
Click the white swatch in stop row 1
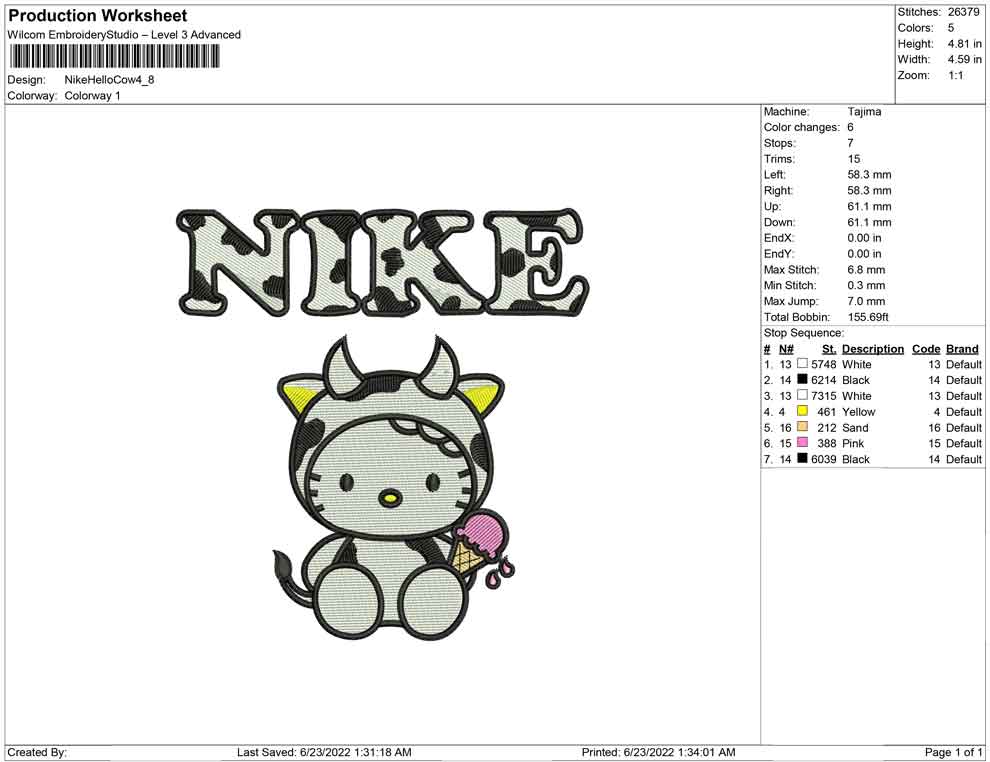click(802, 364)
